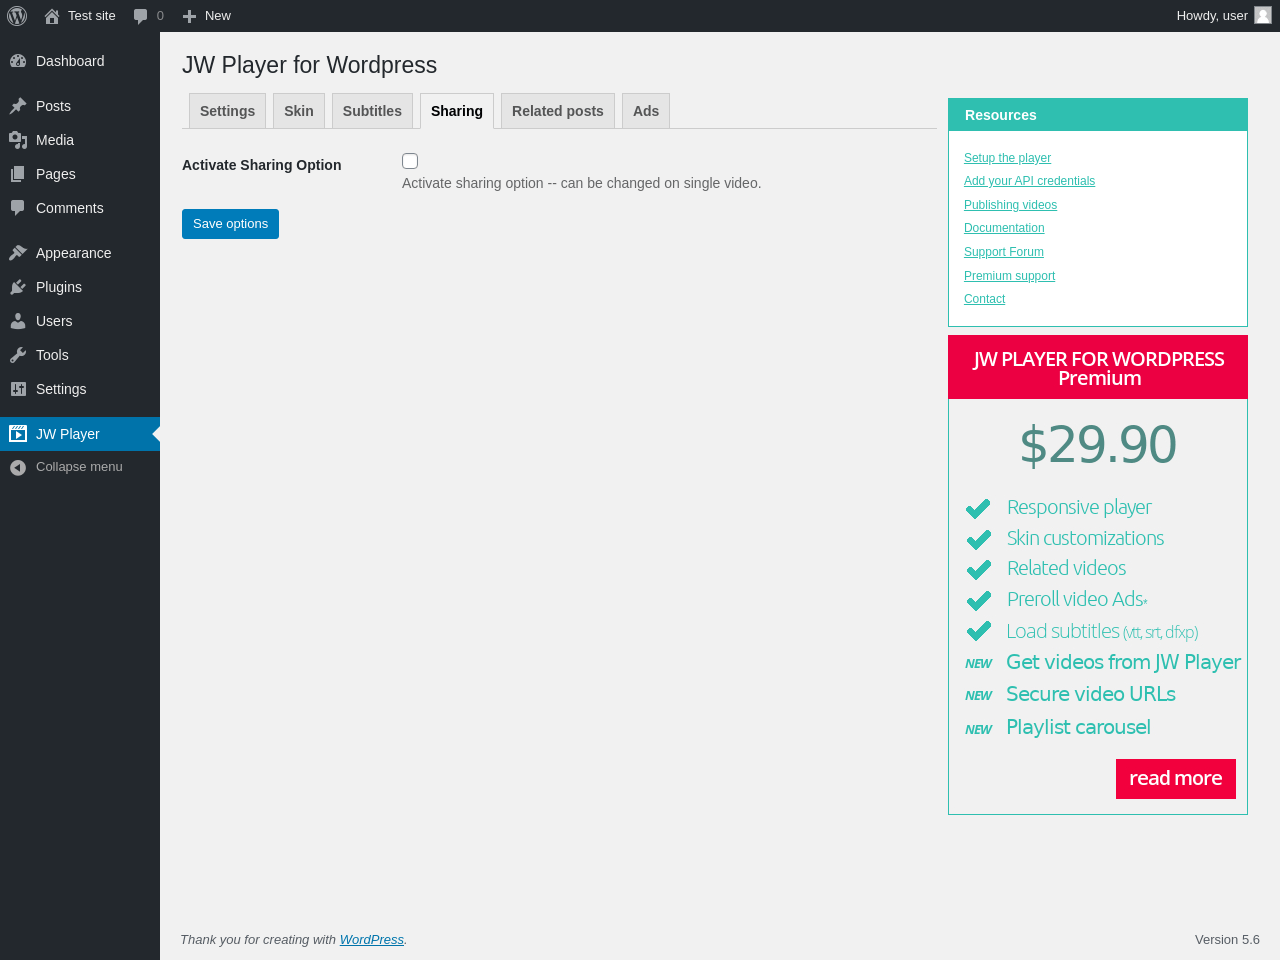Click the Users person icon

click(x=18, y=321)
